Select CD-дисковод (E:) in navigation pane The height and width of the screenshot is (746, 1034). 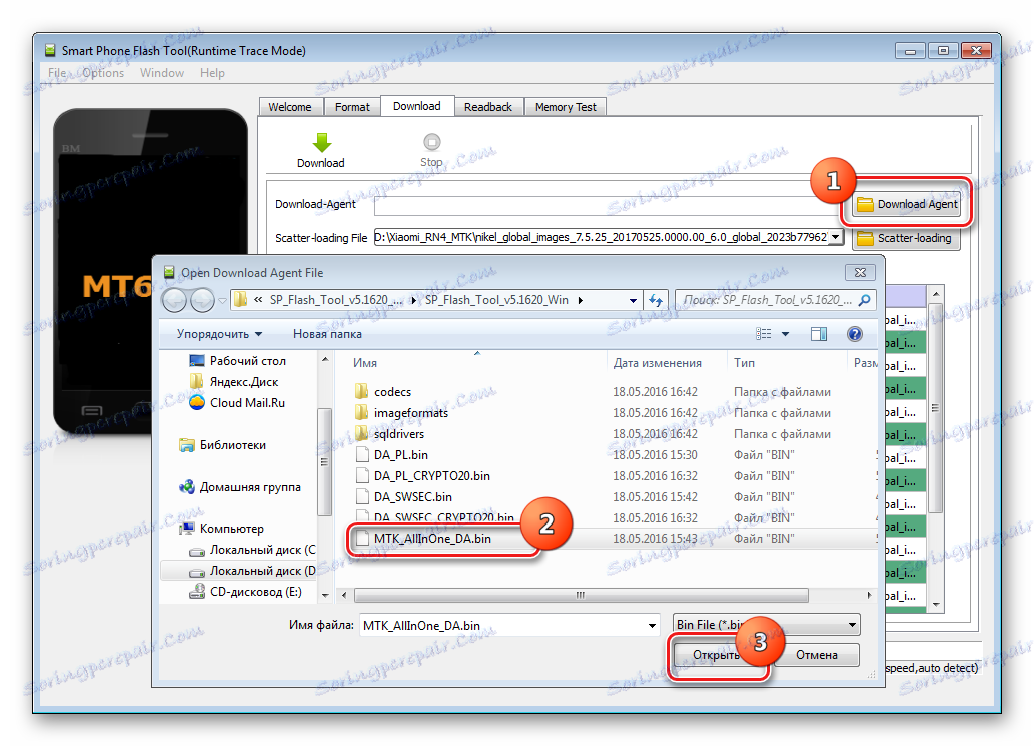(x=245, y=592)
